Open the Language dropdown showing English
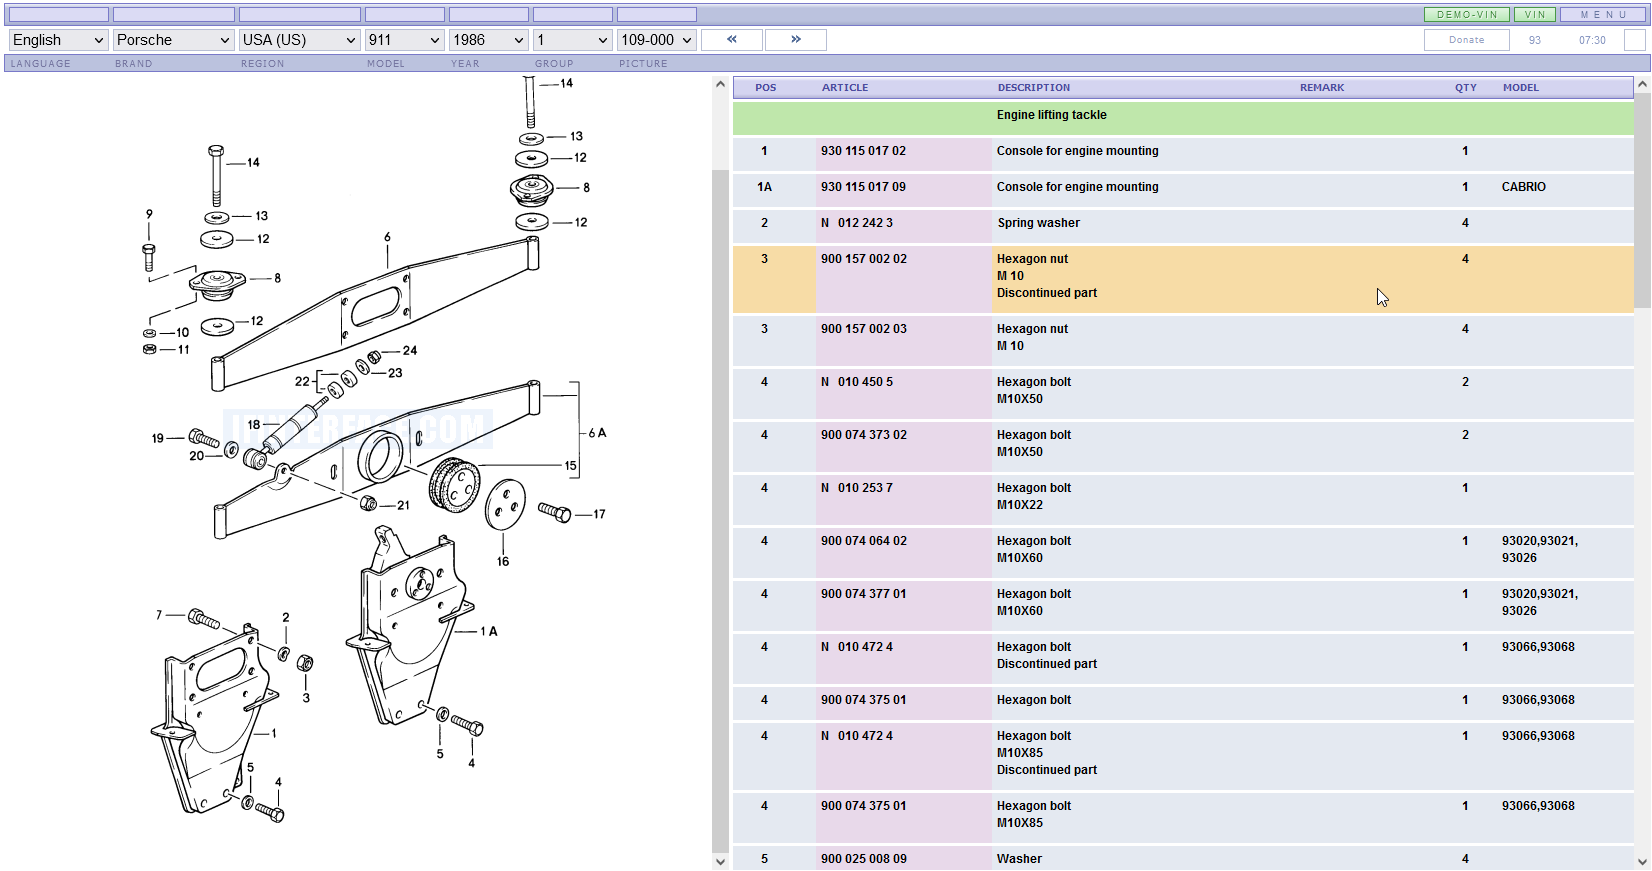This screenshot has width=1652, height=871. 58,40
